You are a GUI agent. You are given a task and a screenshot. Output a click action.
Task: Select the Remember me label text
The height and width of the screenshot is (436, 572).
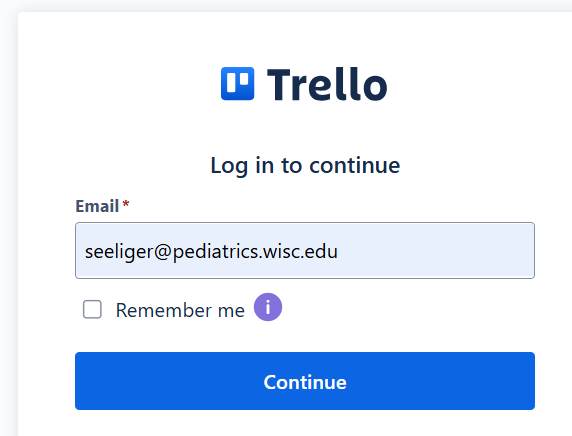pos(180,310)
